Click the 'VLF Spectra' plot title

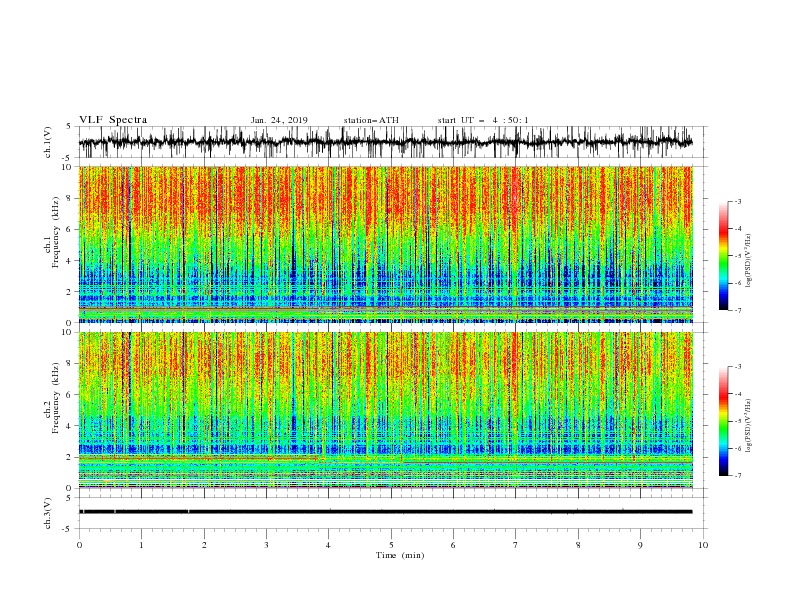pyautogui.click(x=113, y=120)
